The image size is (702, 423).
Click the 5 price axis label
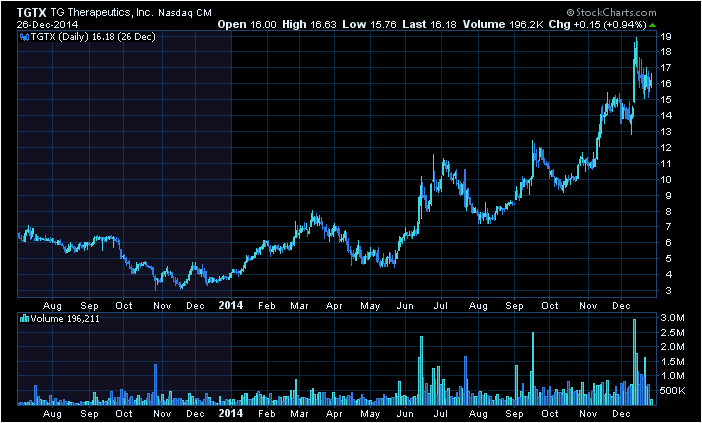[x=668, y=259]
